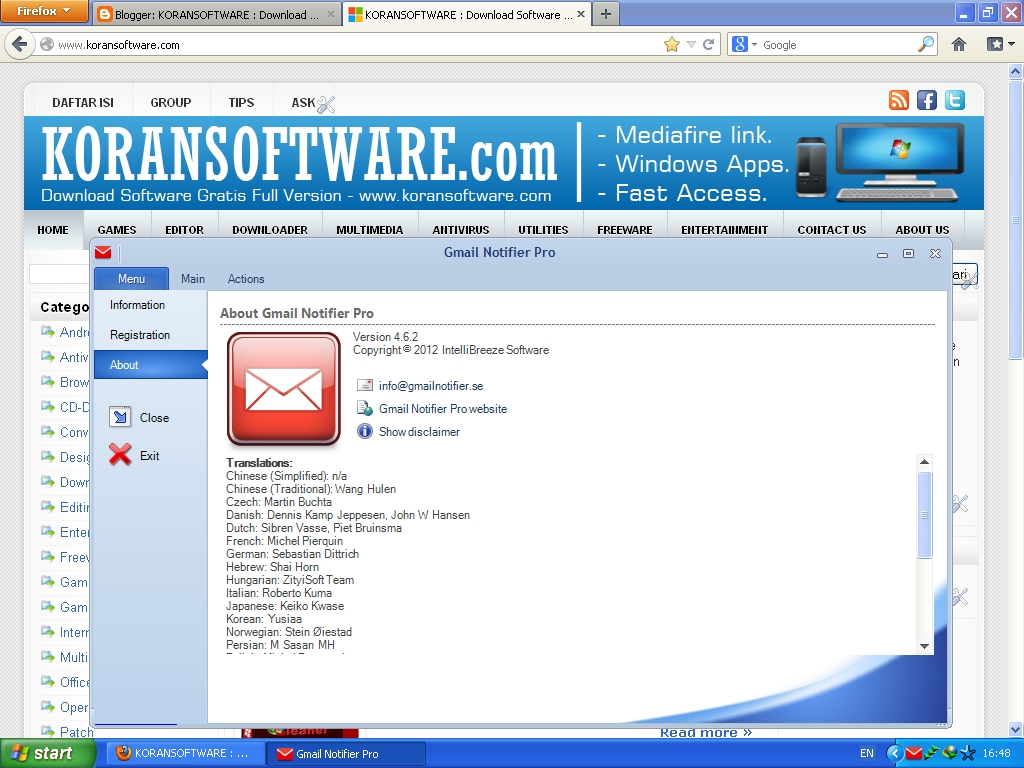Expand hidden system tray icons arrow
The height and width of the screenshot is (768, 1024).
[895, 754]
